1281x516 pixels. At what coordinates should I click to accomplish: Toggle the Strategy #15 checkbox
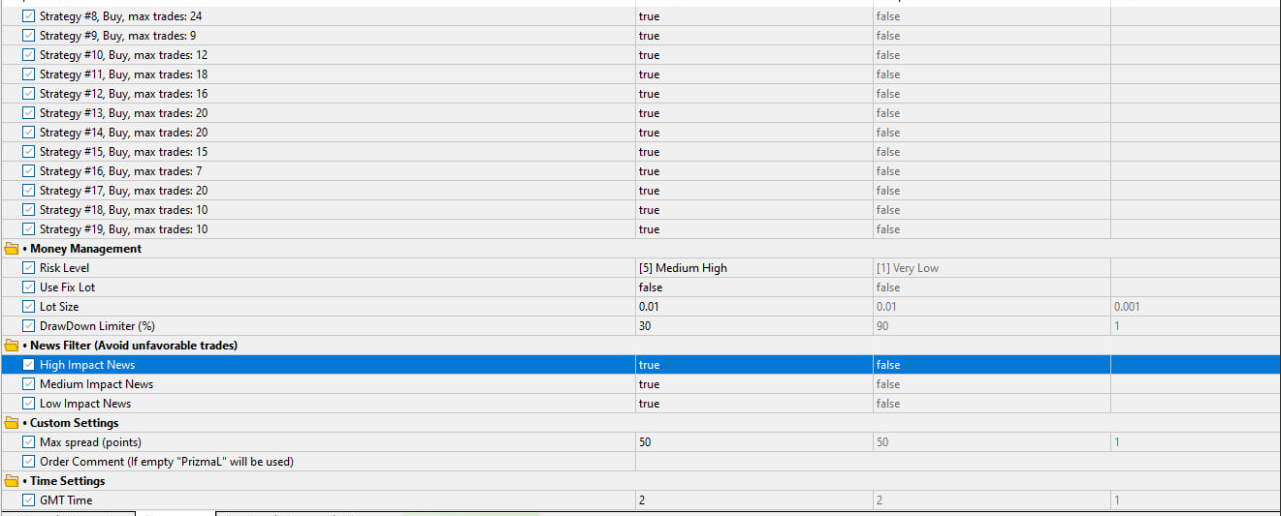click(x=28, y=152)
